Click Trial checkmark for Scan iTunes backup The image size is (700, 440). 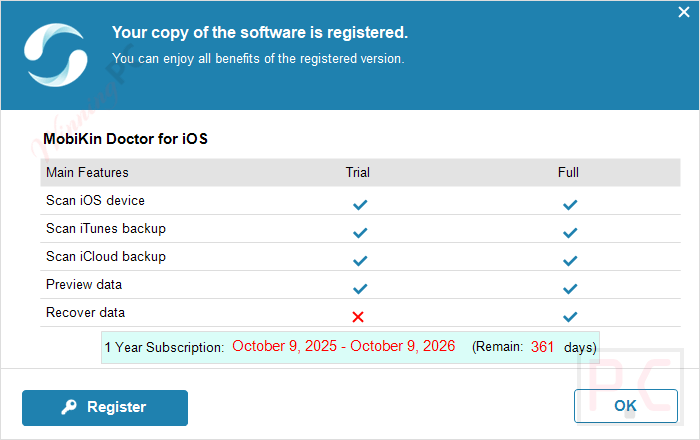[x=360, y=233]
